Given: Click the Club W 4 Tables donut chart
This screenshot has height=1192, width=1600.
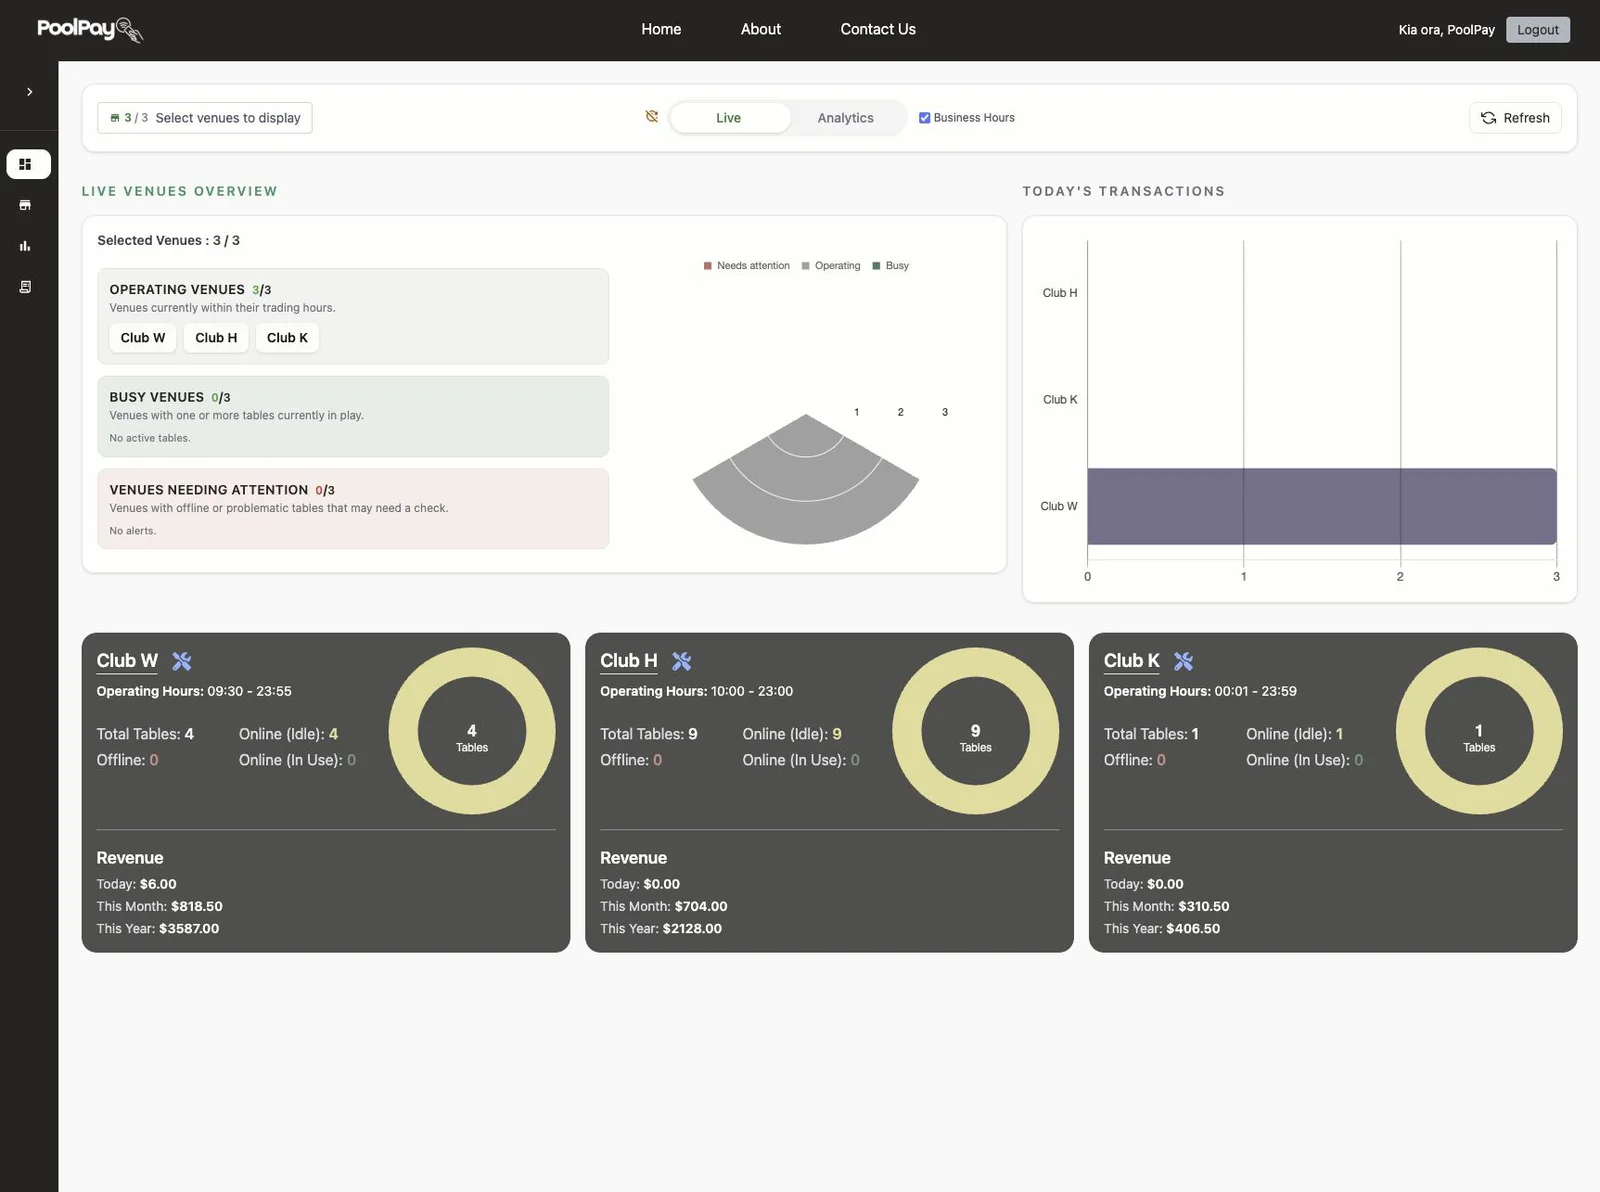Looking at the screenshot, I should pyautogui.click(x=472, y=731).
